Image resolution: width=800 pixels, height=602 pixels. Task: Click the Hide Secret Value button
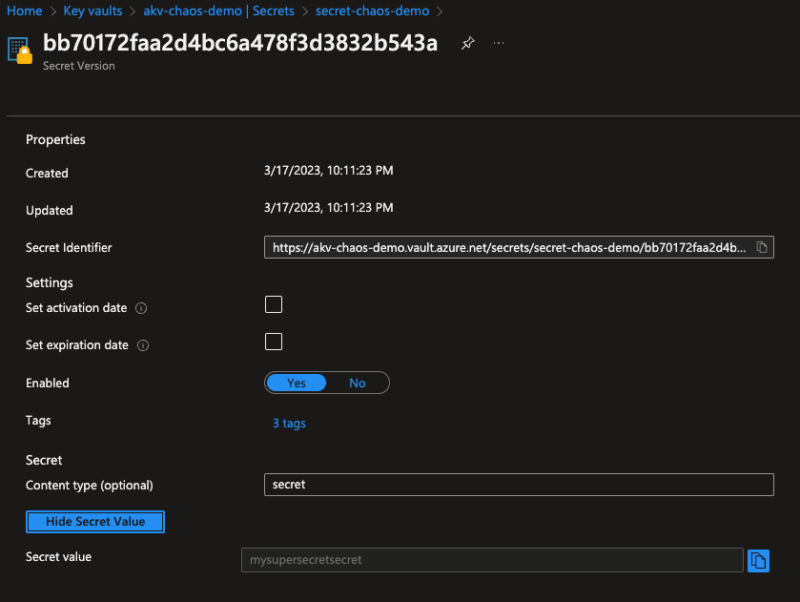[95, 521]
